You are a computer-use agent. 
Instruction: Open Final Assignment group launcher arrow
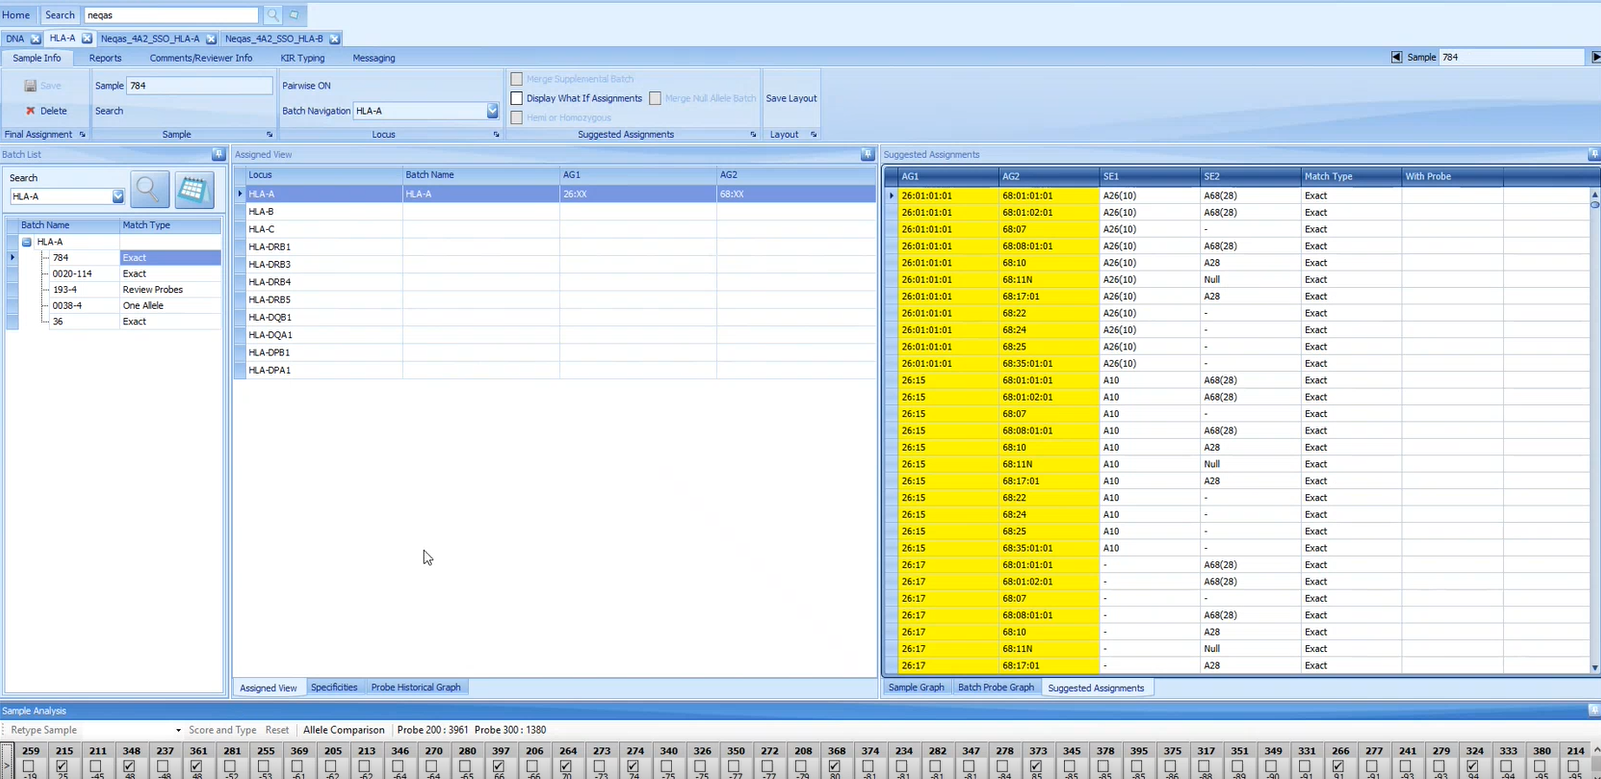(82, 134)
